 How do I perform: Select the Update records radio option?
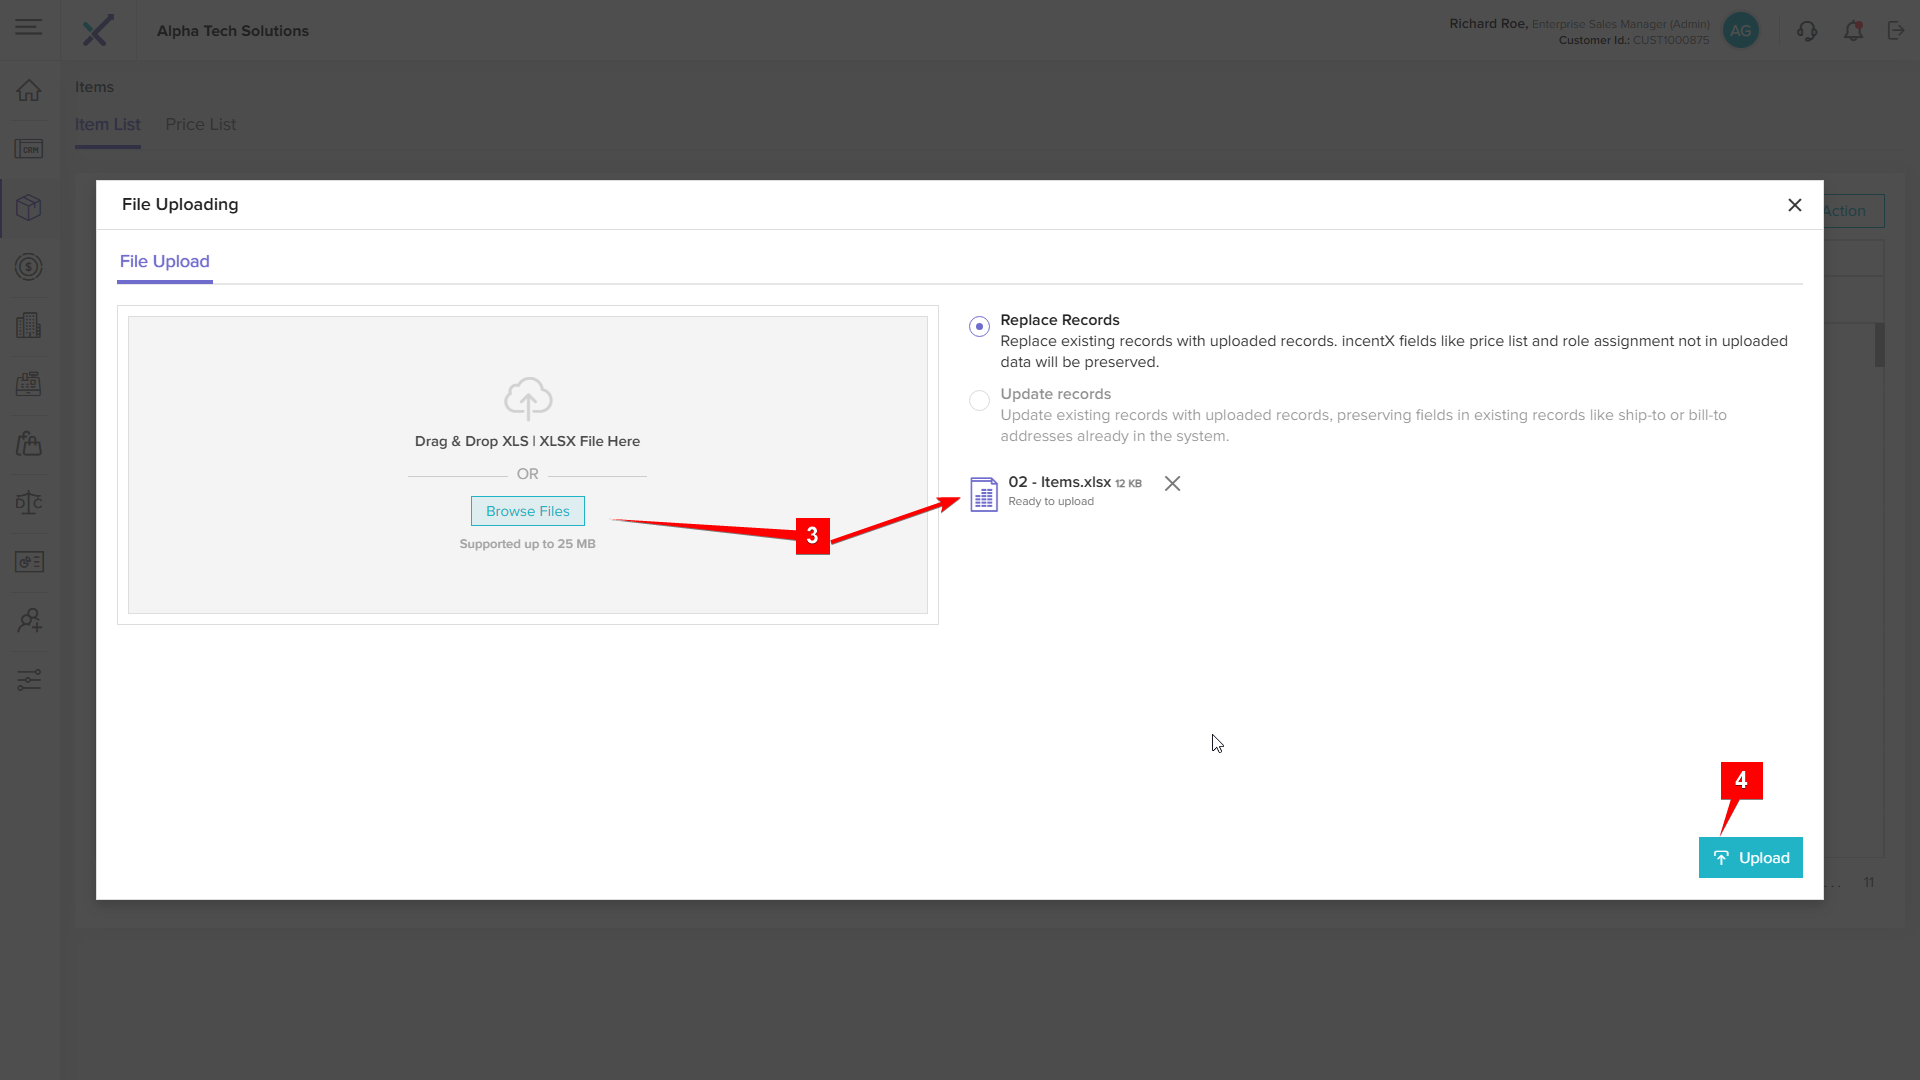pos(979,401)
